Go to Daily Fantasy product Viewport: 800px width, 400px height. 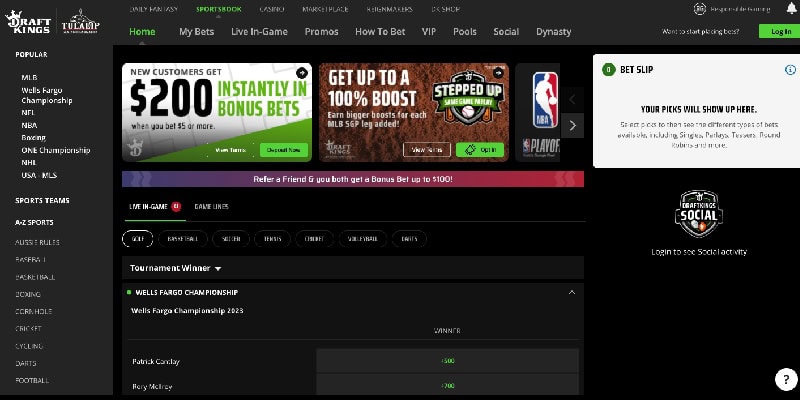[x=154, y=9]
